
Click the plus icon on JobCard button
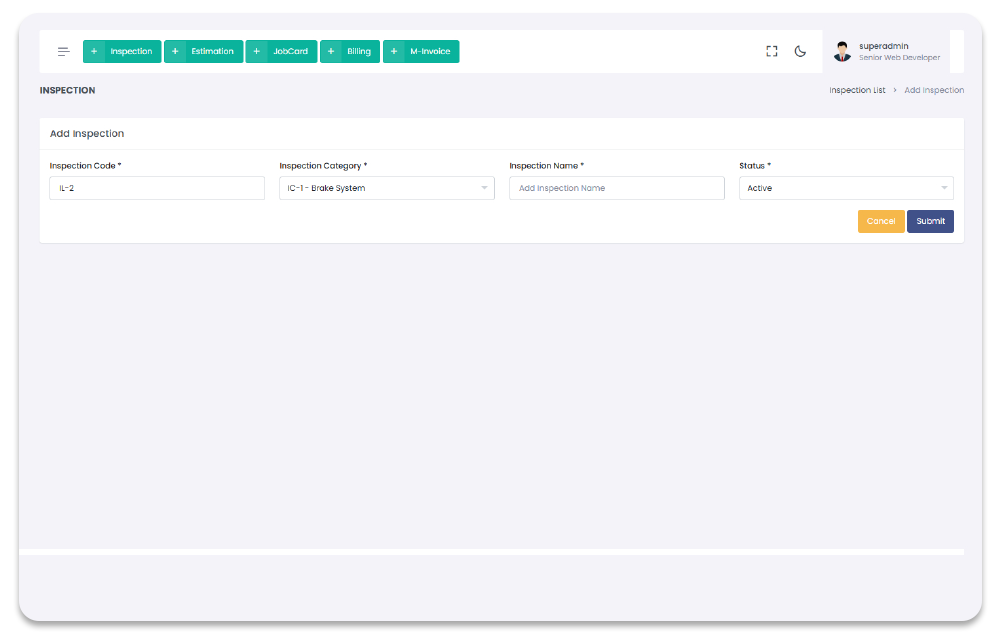pos(257,52)
